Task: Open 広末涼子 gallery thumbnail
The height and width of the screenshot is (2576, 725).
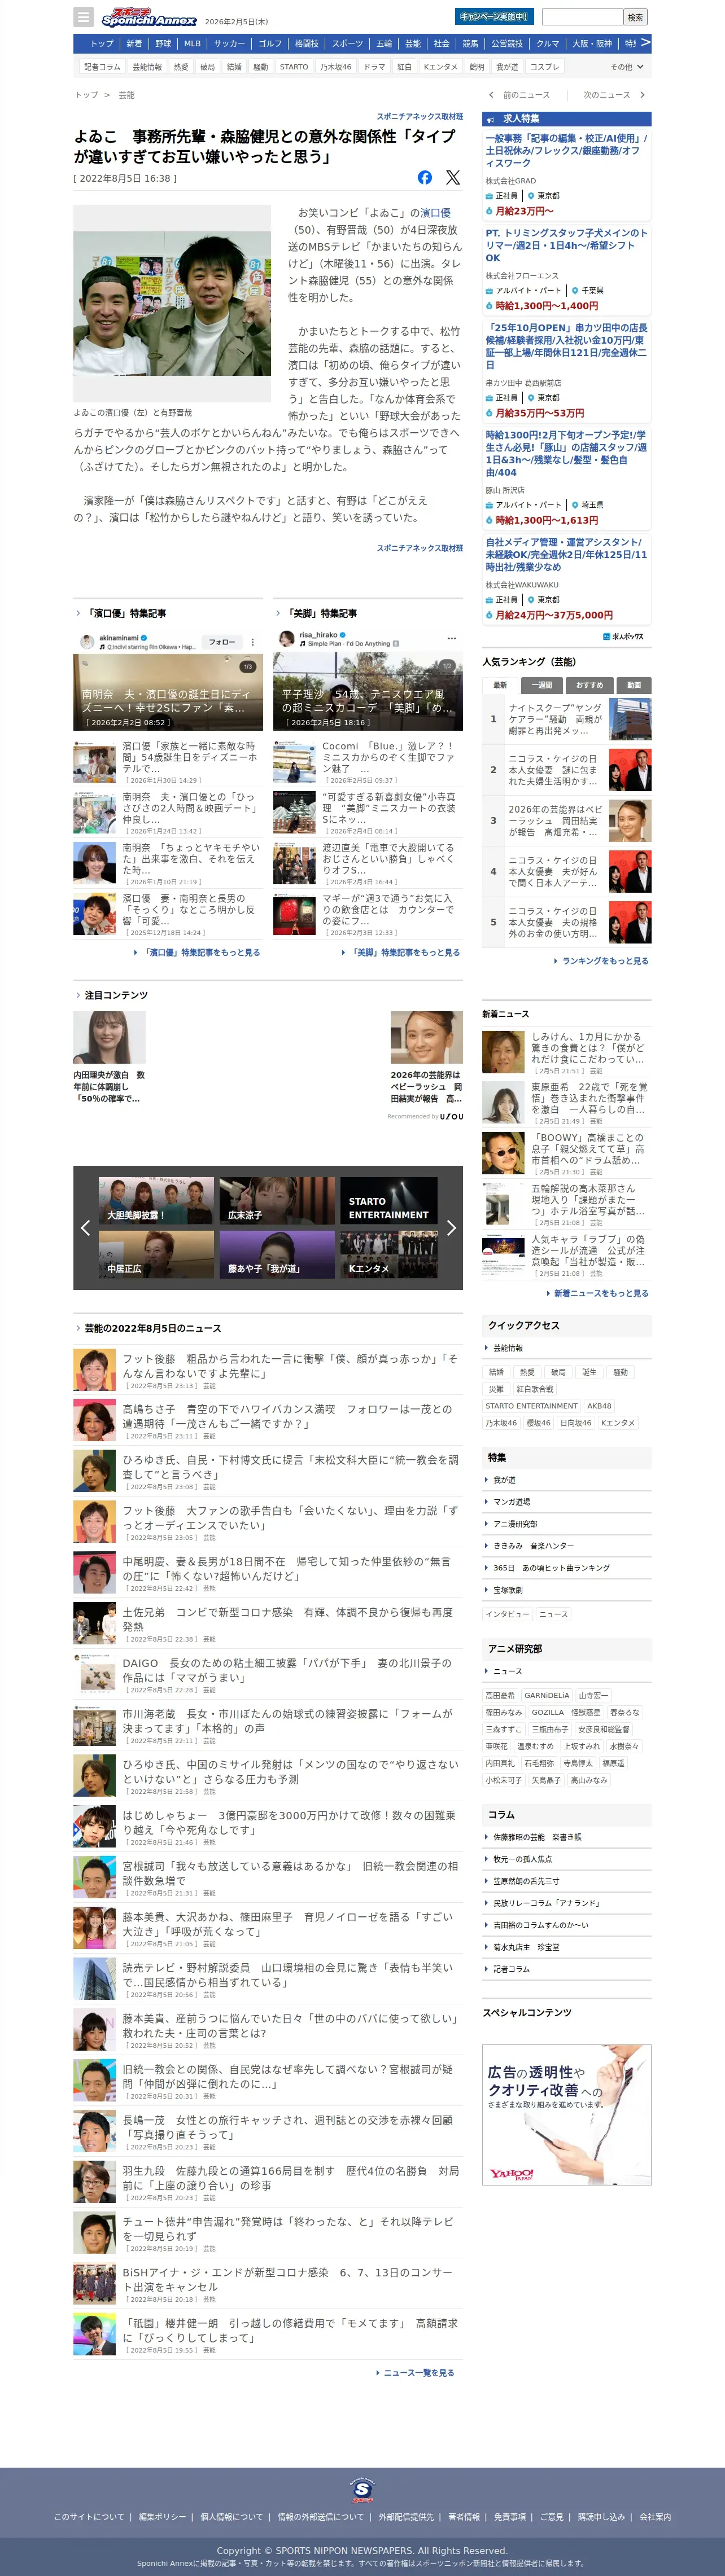Action: tap(277, 1200)
